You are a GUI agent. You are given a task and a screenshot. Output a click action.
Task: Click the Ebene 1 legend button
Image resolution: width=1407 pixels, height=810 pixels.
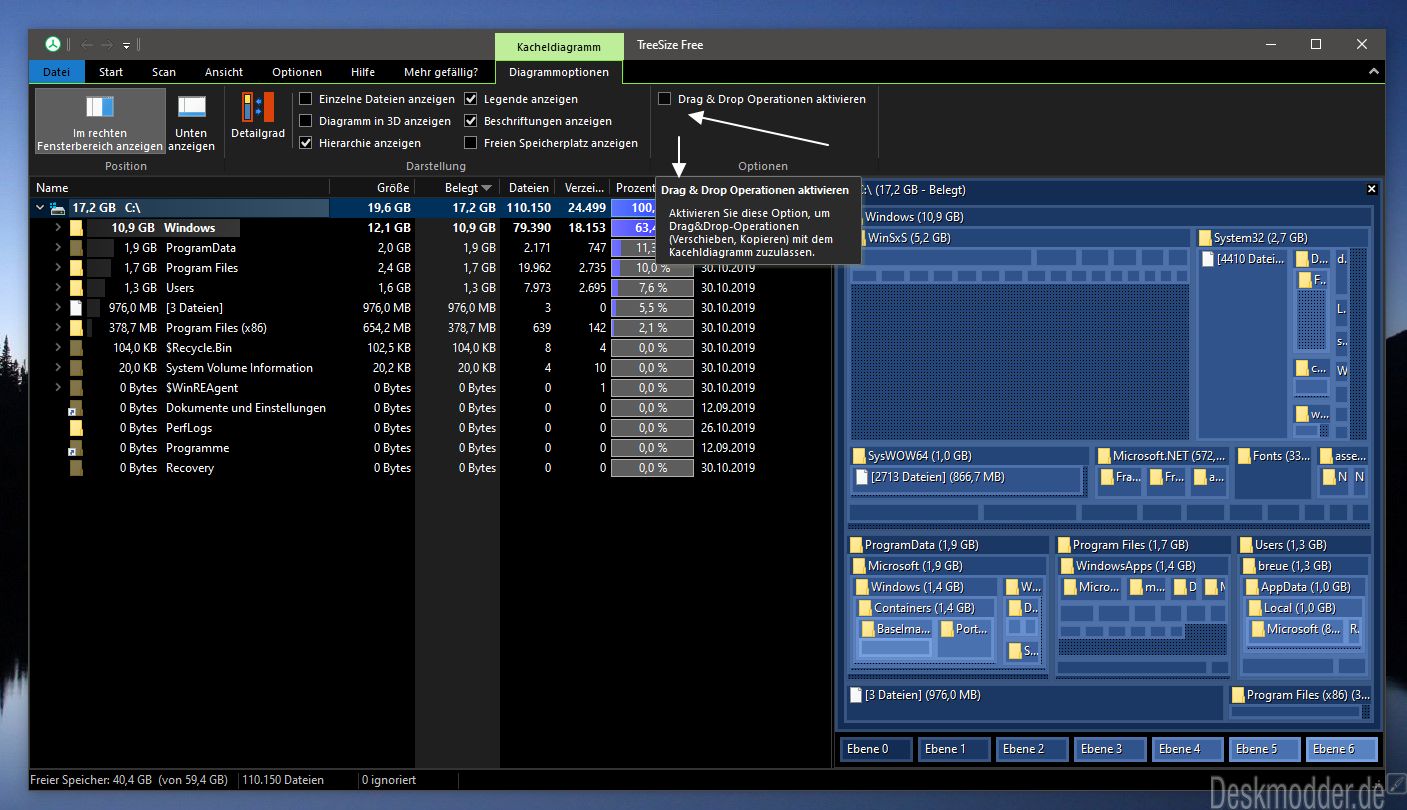954,749
